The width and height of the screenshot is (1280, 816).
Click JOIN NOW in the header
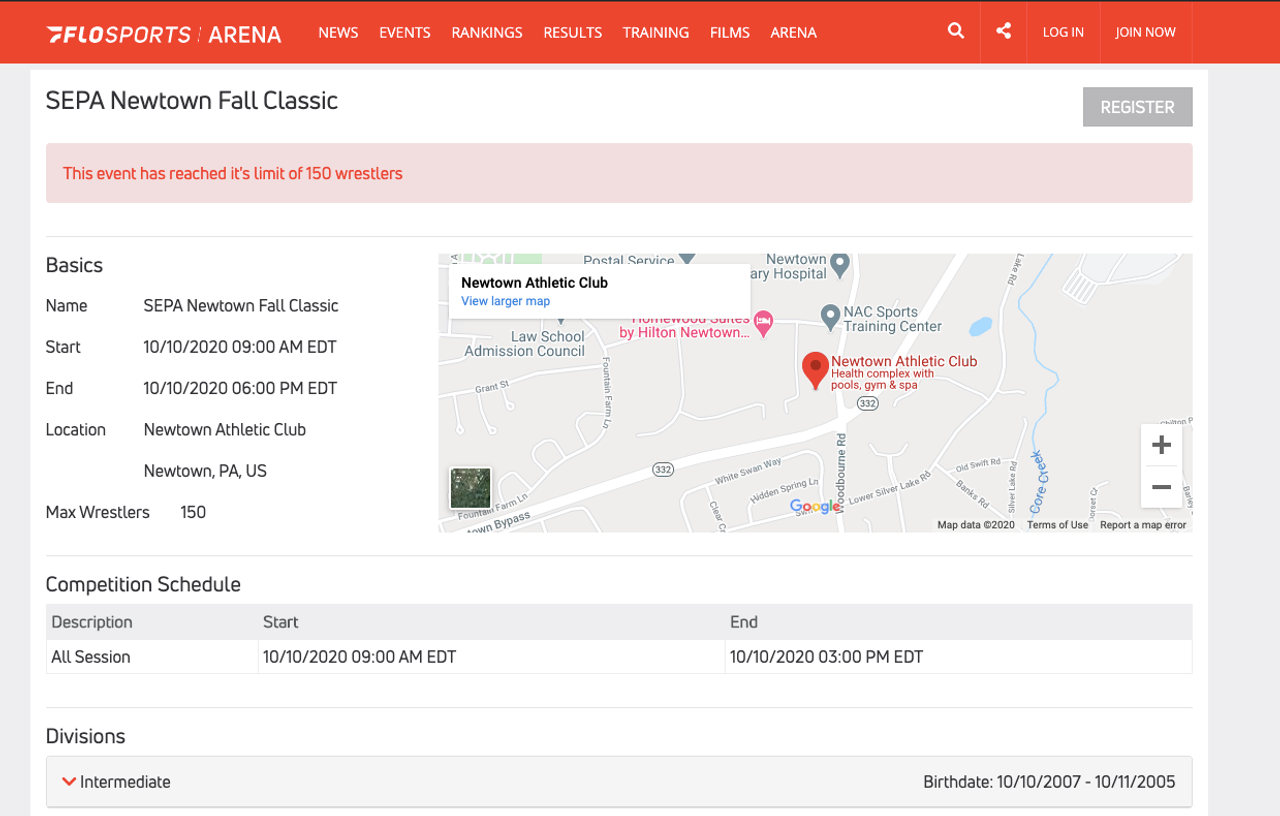pos(1146,31)
